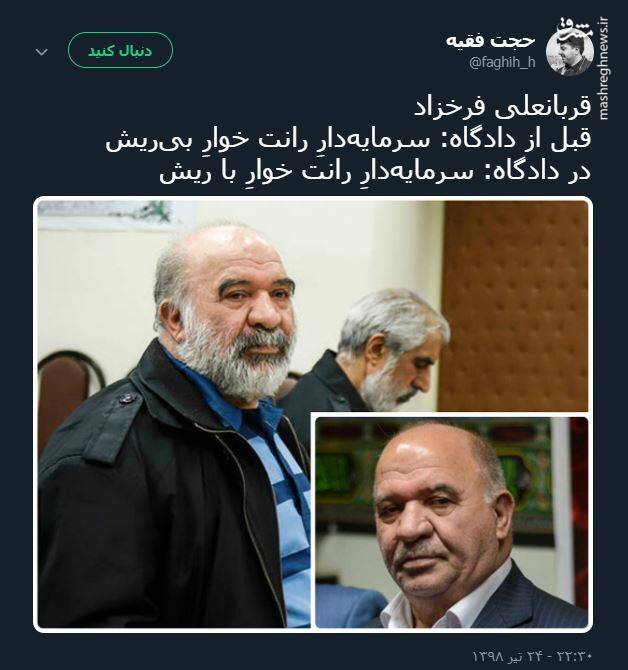Open the inset photo of man in suit

click(452, 522)
